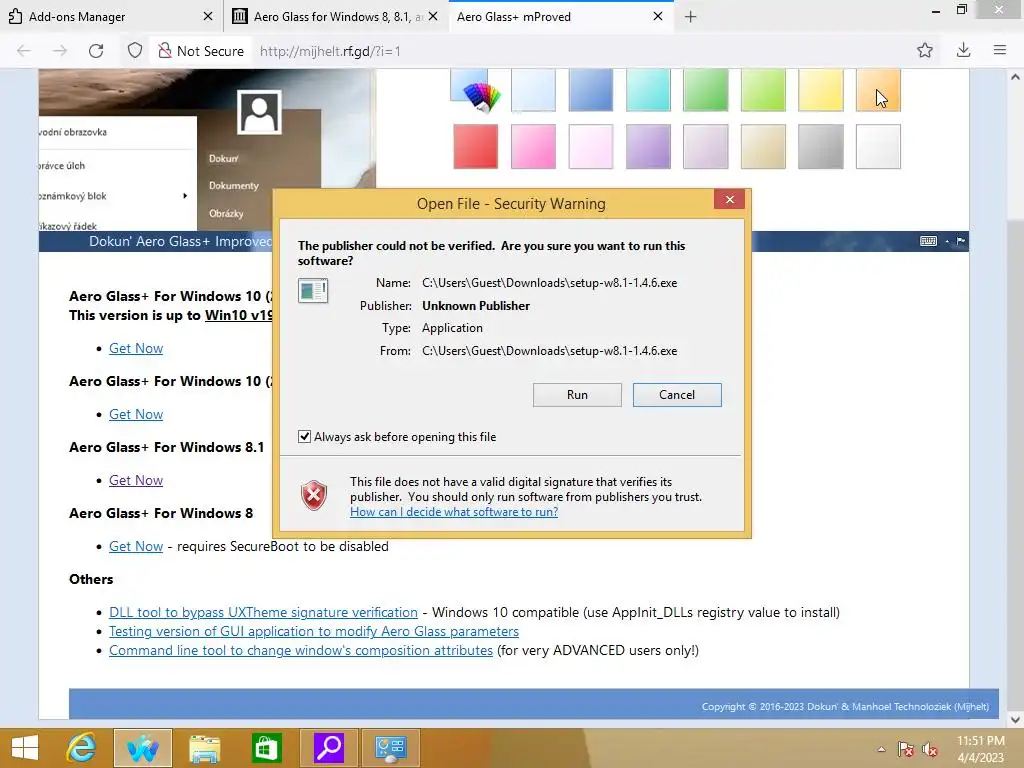Open Get Now link for Windows 8
This screenshot has width=1024, height=768.
click(136, 546)
